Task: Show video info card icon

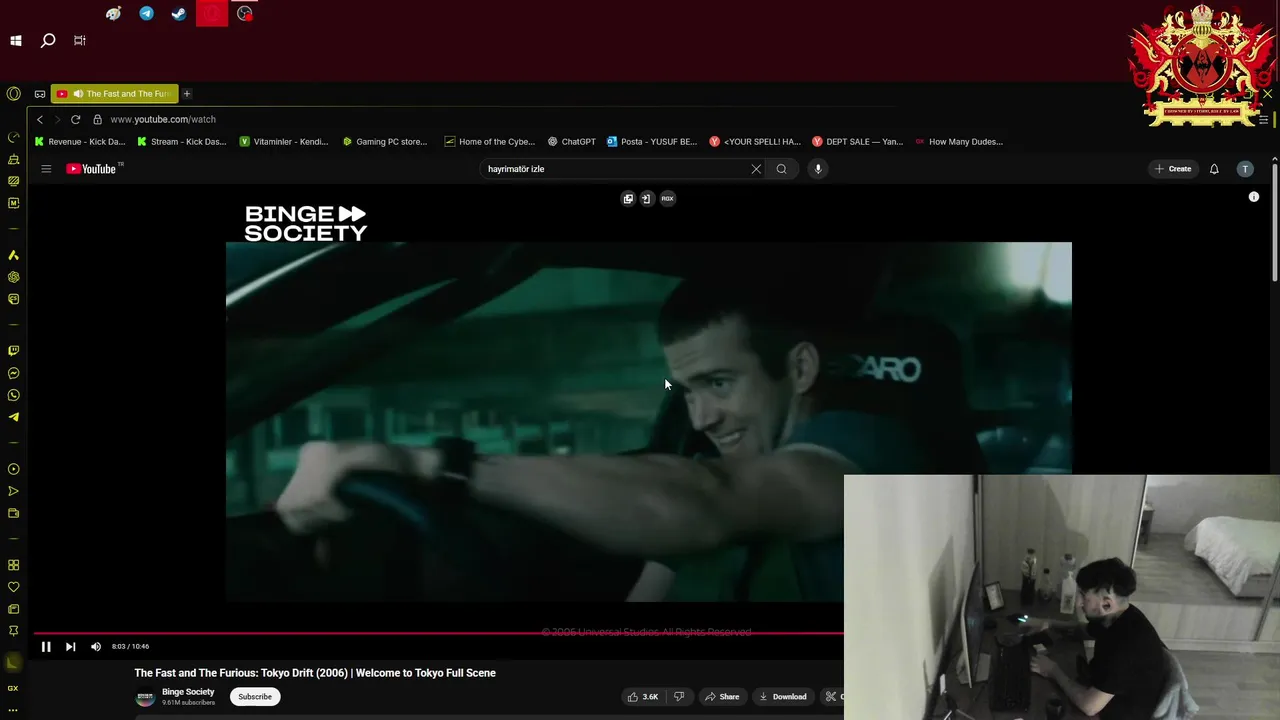Action: (1254, 197)
